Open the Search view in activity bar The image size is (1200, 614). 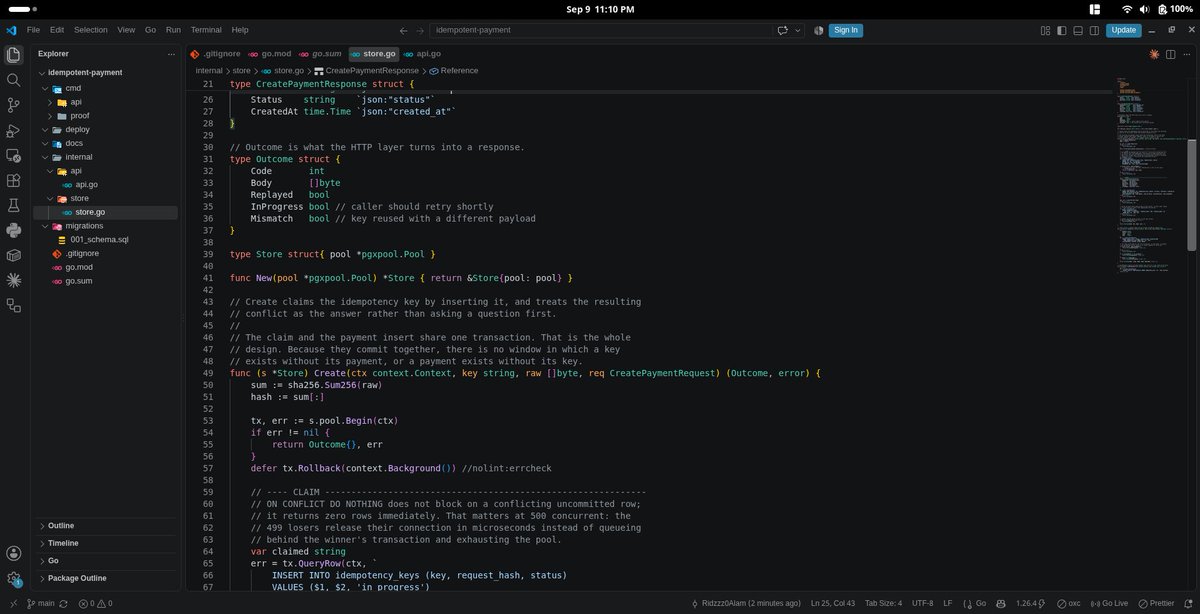(x=13, y=80)
